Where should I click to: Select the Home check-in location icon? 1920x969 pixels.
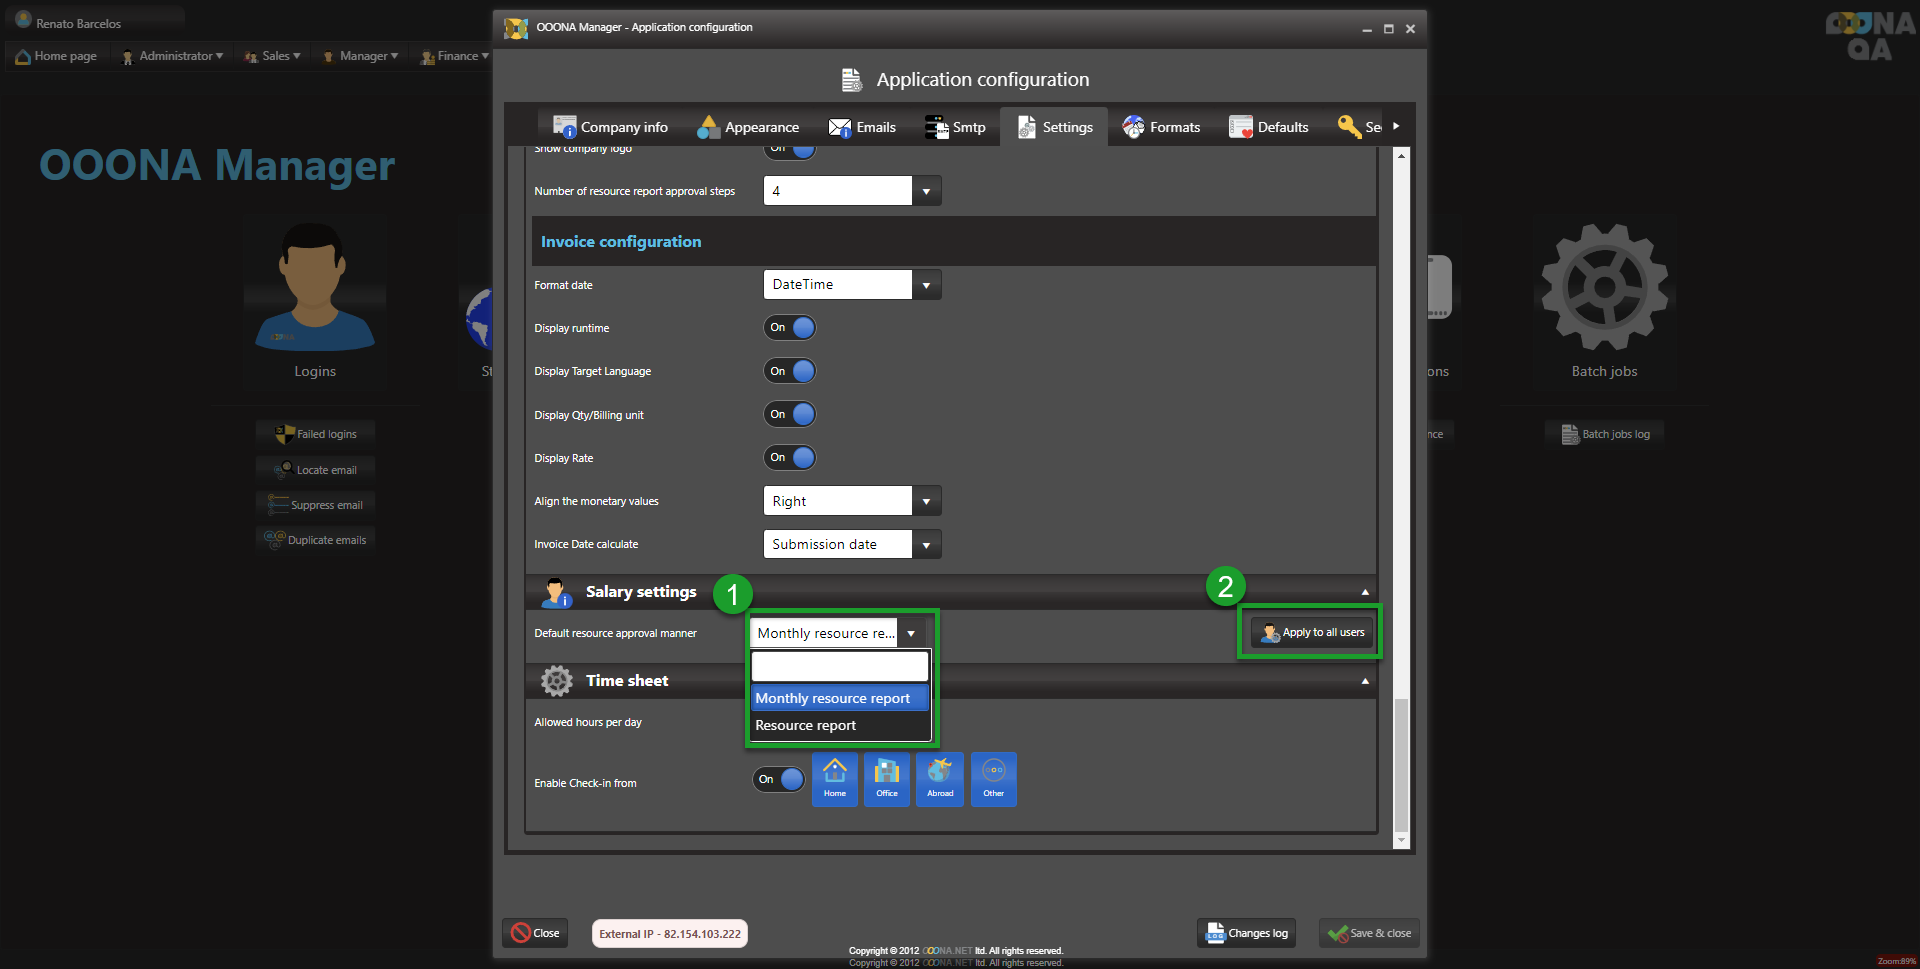tap(834, 778)
